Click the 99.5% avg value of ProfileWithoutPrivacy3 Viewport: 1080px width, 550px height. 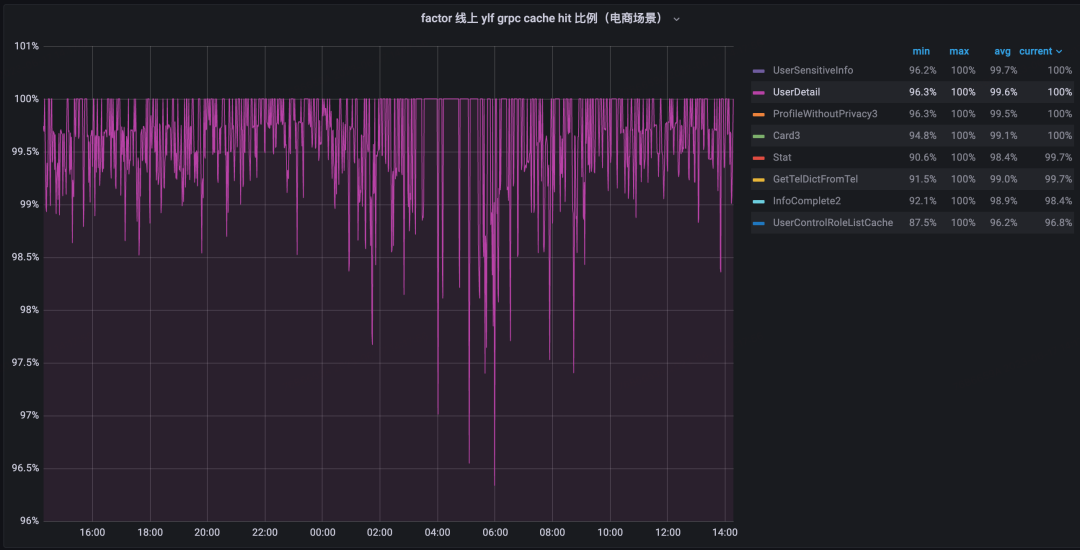click(1004, 114)
